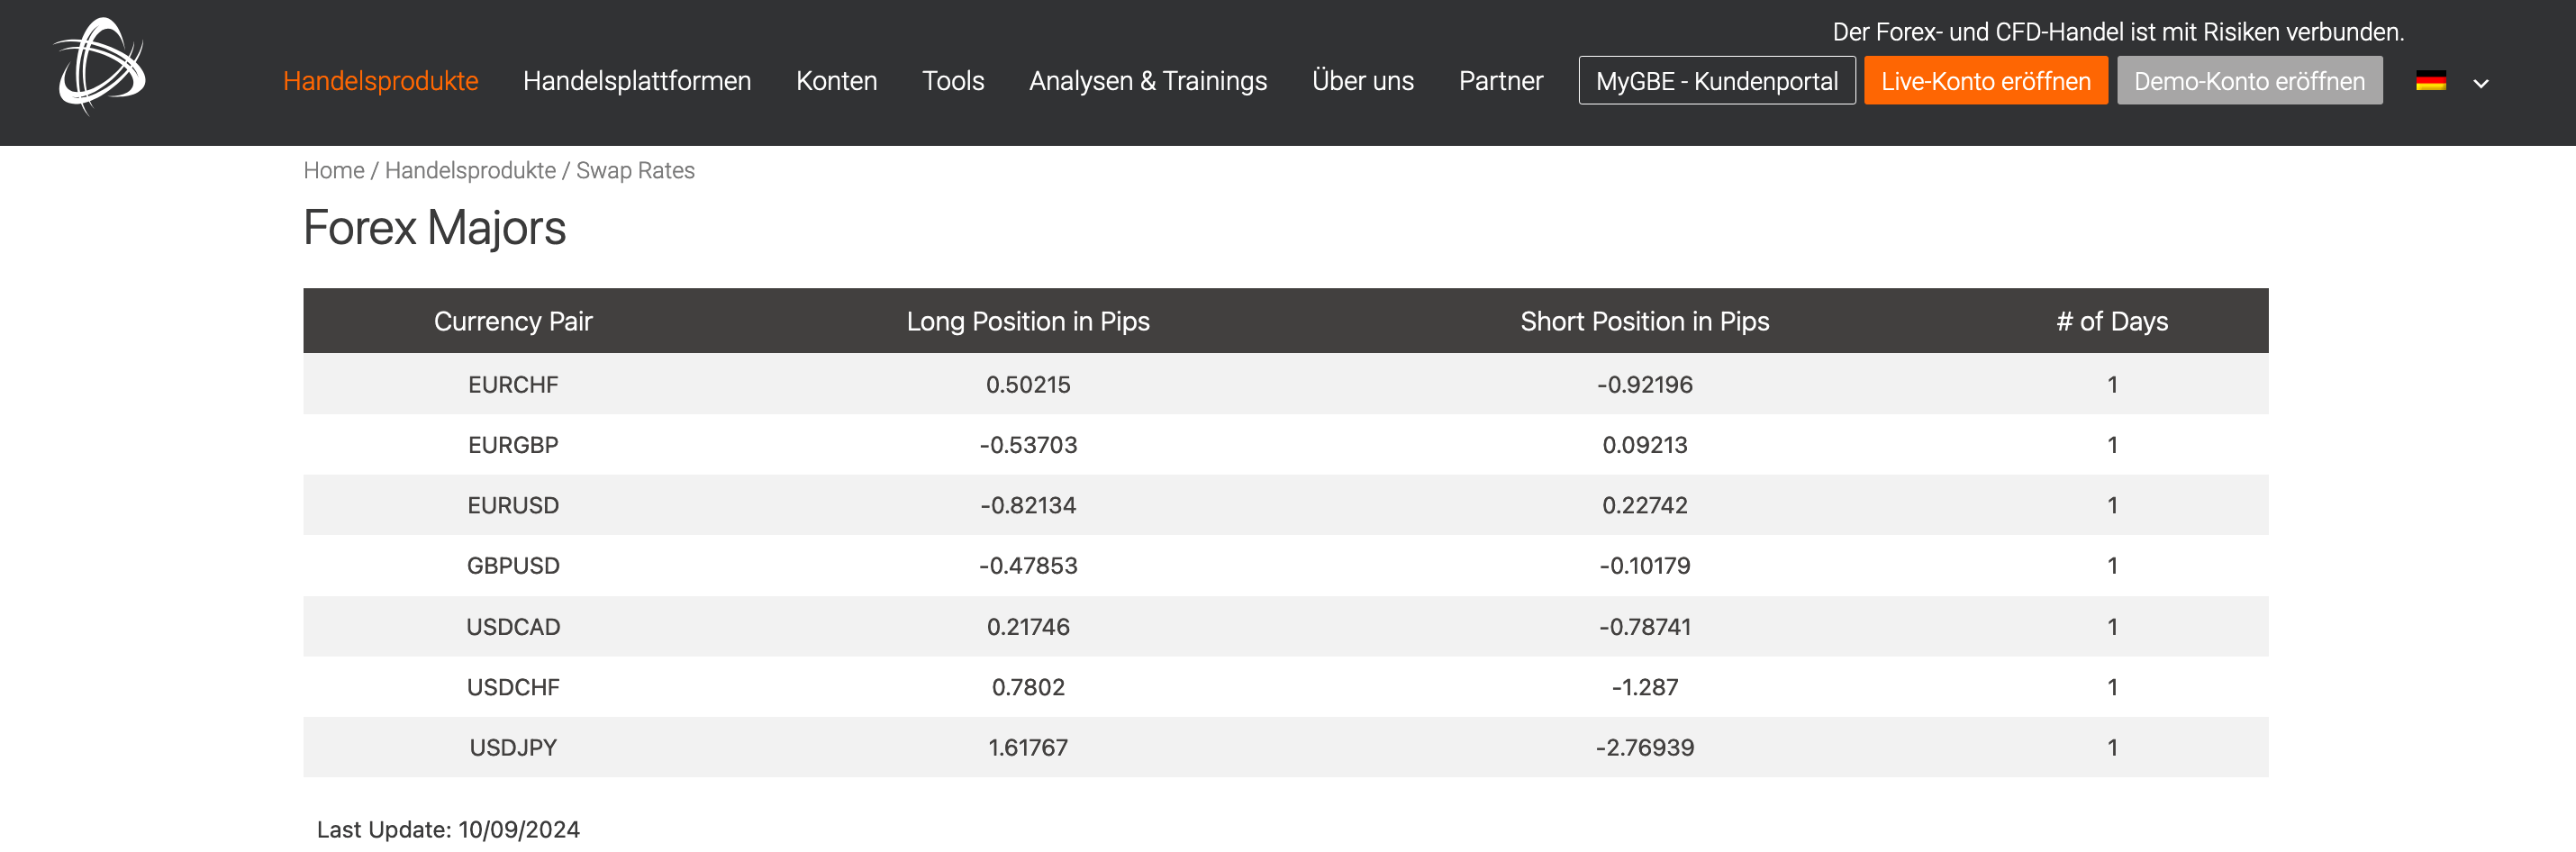The height and width of the screenshot is (852, 2576).
Task: Select the USDCHF cell
Action: [513, 687]
